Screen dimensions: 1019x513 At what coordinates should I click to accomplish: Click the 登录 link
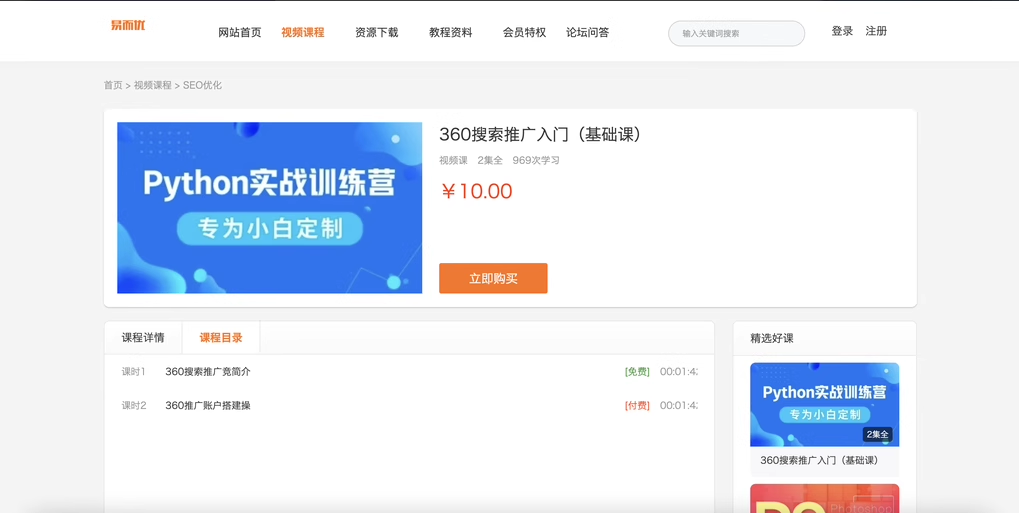(x=842, y=31)
